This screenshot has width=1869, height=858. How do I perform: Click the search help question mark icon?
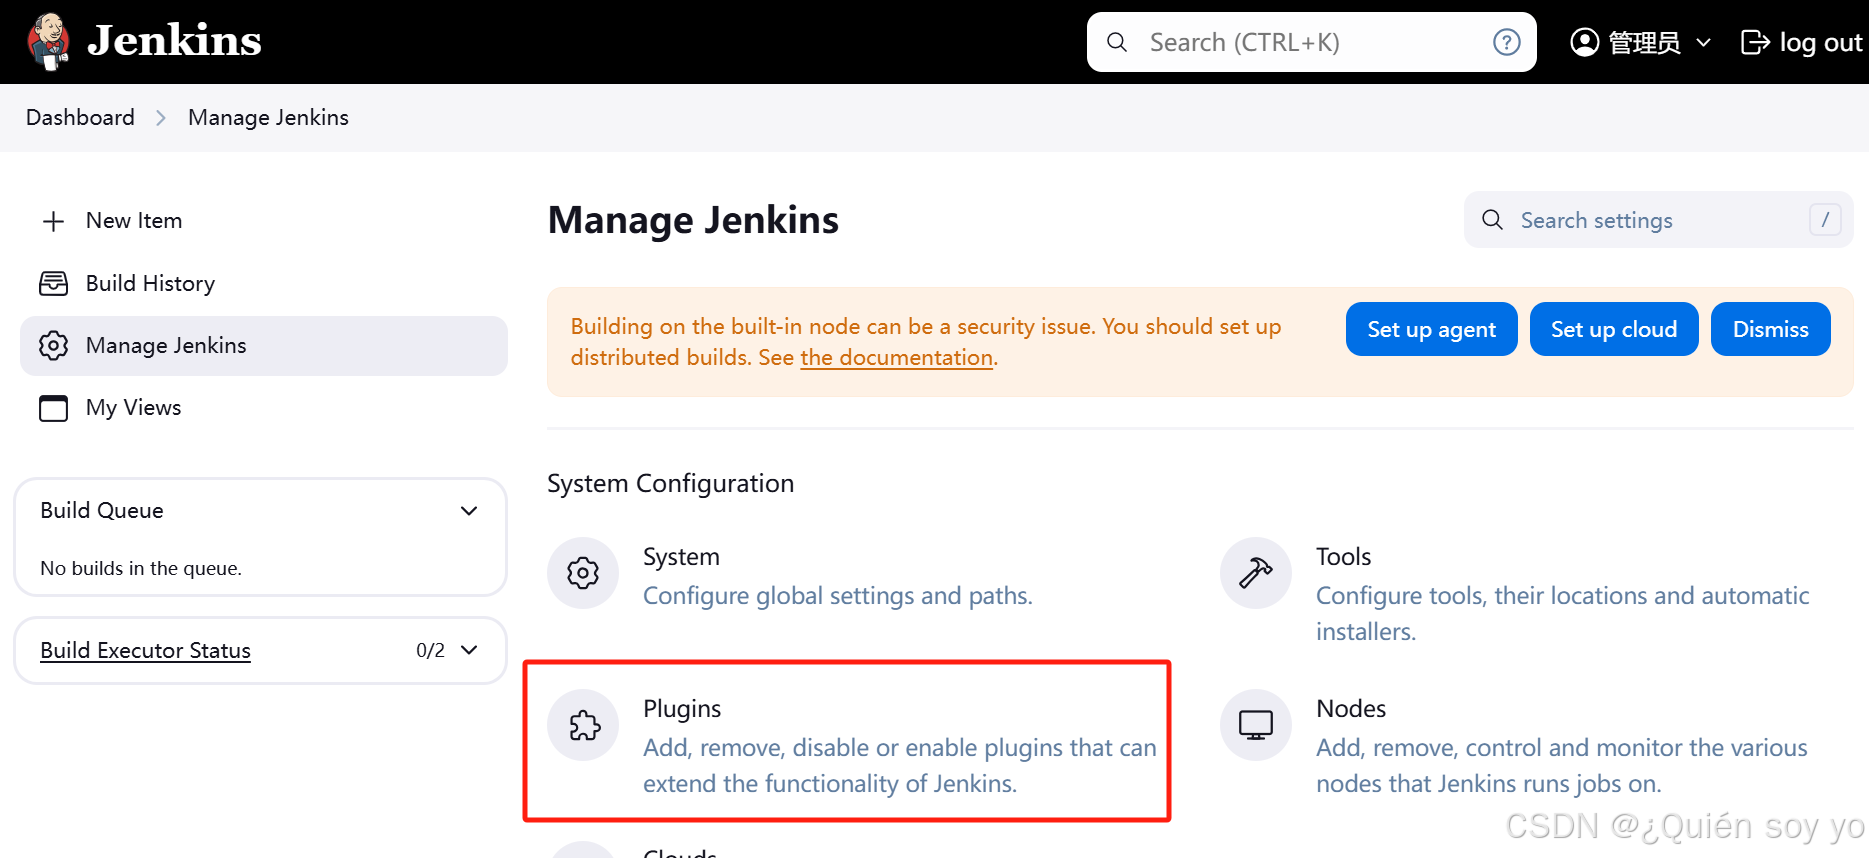pyautogui.click(x=1506, y=42)
